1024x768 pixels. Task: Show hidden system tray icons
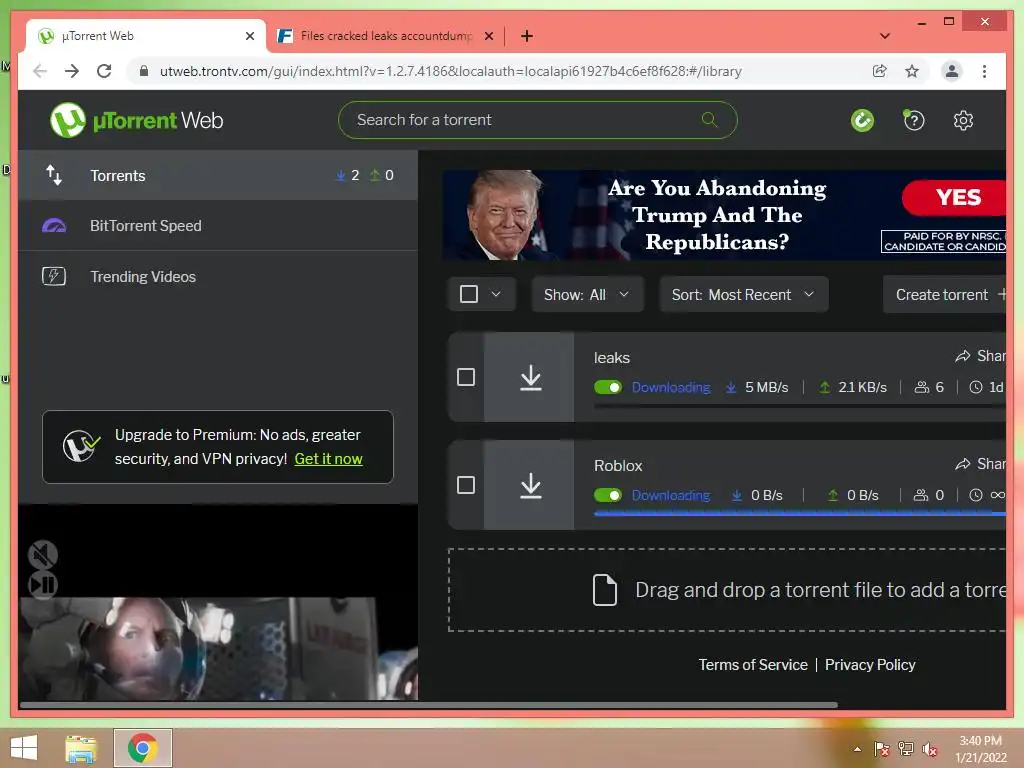pyautogui.click(x=857, y=749)
